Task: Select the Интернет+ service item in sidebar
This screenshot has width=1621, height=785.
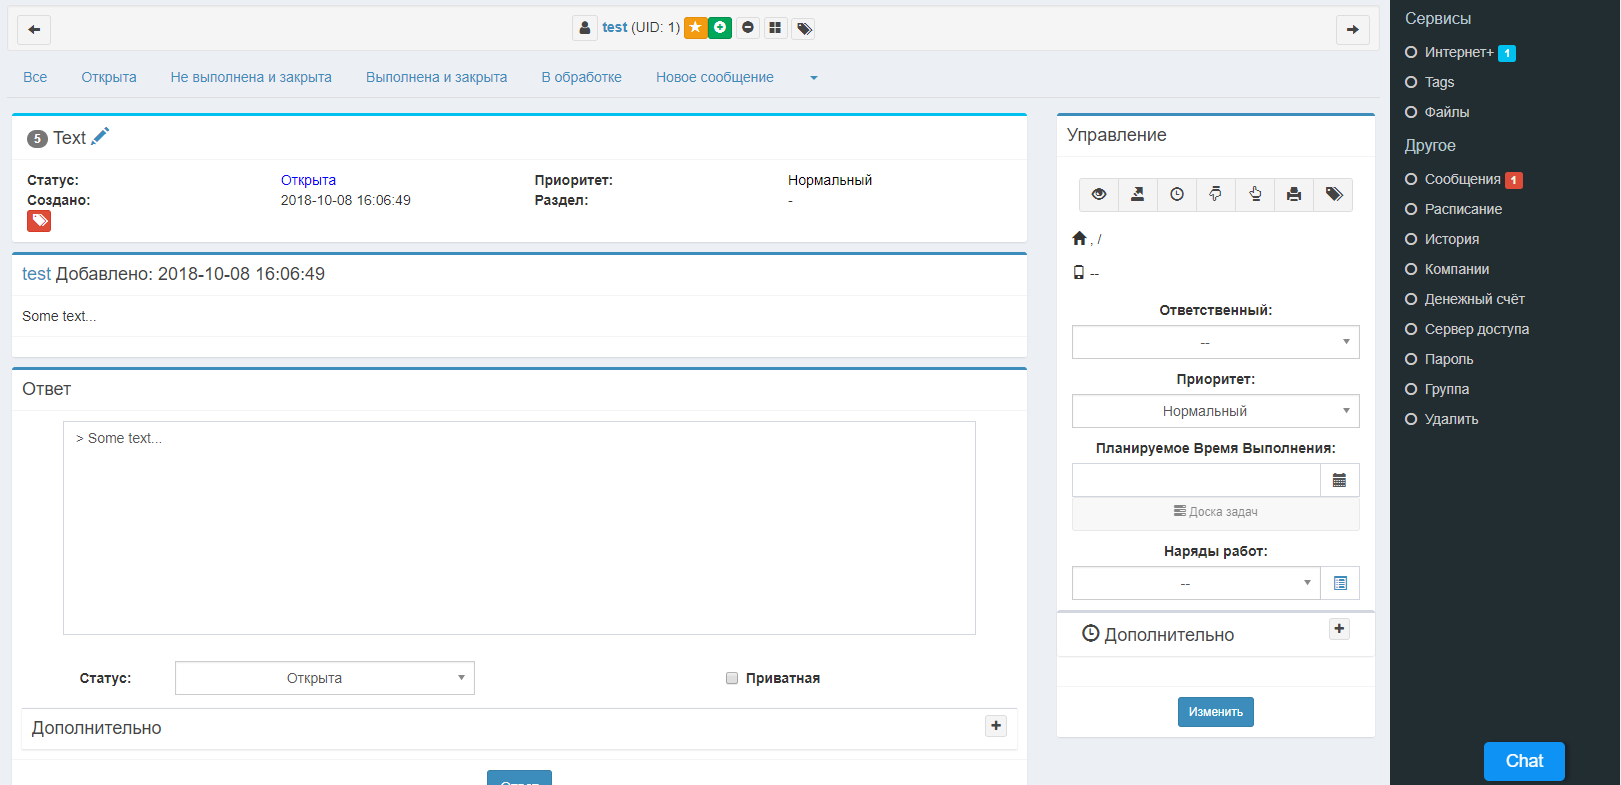Action: (1458, 52)
